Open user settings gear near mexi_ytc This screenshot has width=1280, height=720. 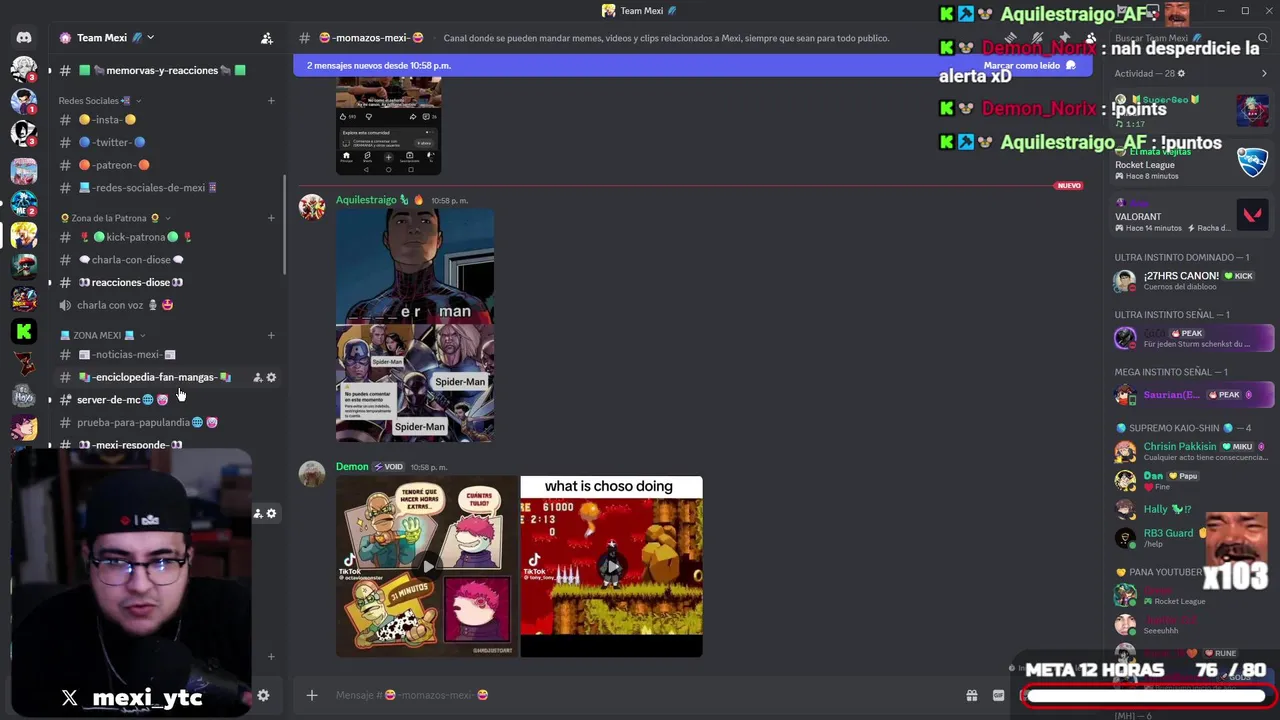(x=263, y=696)
